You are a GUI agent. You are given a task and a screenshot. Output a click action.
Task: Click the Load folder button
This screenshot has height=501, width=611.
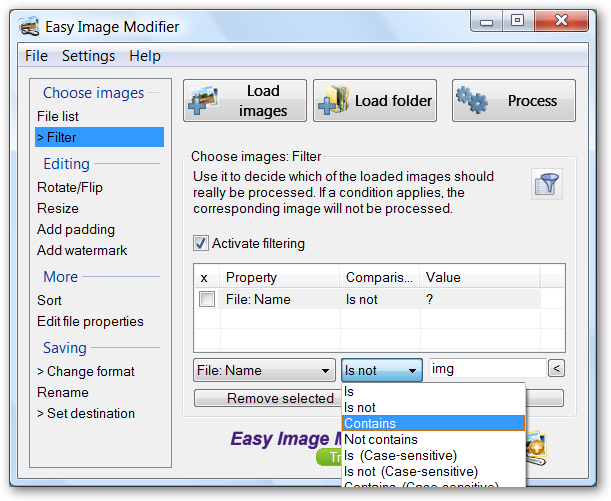[x=375, y=101]
